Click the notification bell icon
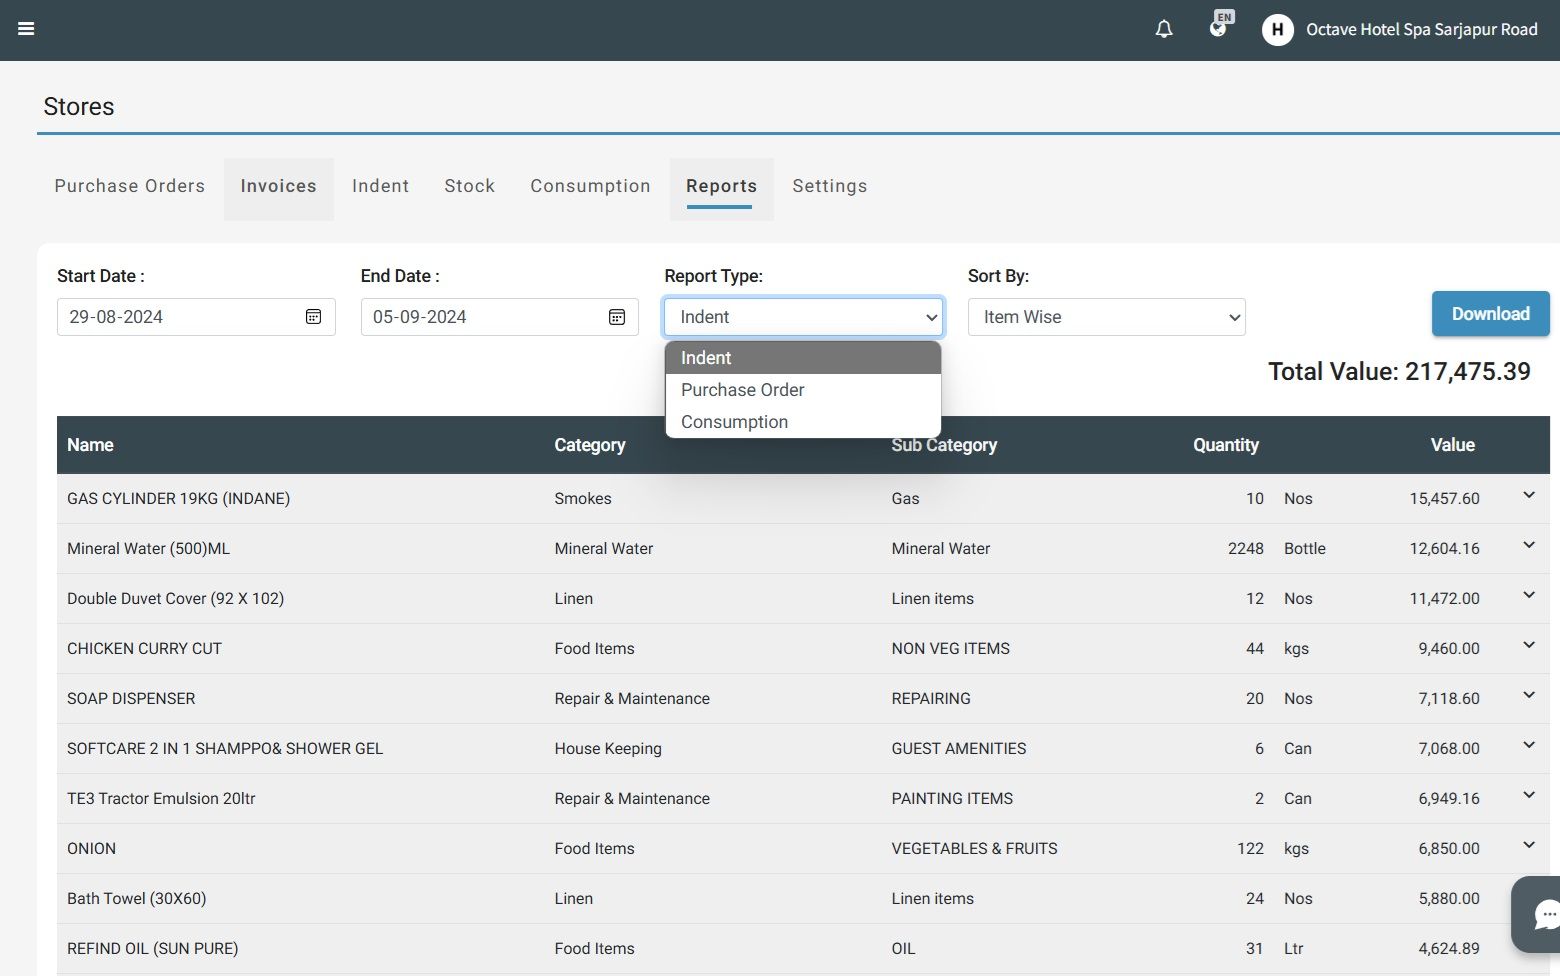The width and height of the screenshot is (1560, 976). pyautogui.click(x=1164, y=29)
